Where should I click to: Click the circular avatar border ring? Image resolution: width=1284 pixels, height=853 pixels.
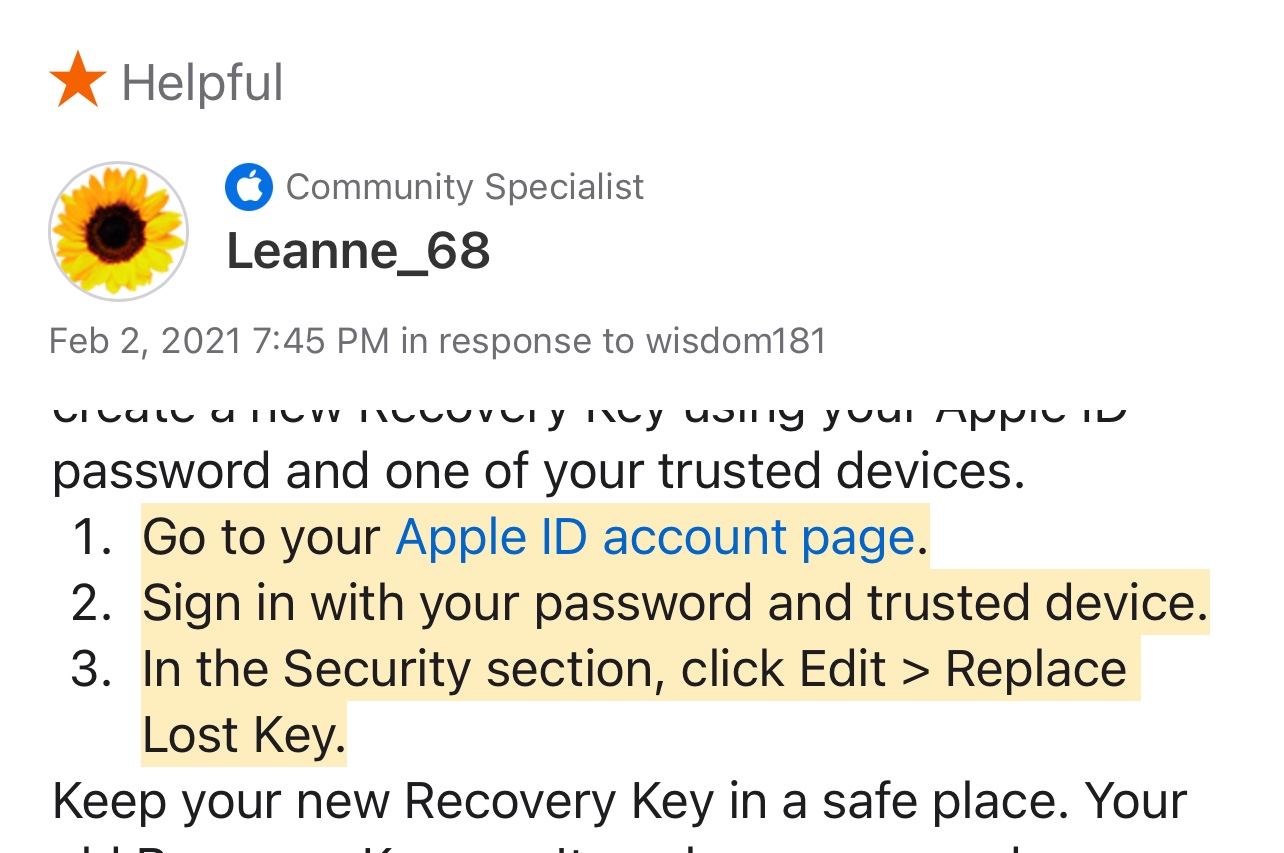117,164
